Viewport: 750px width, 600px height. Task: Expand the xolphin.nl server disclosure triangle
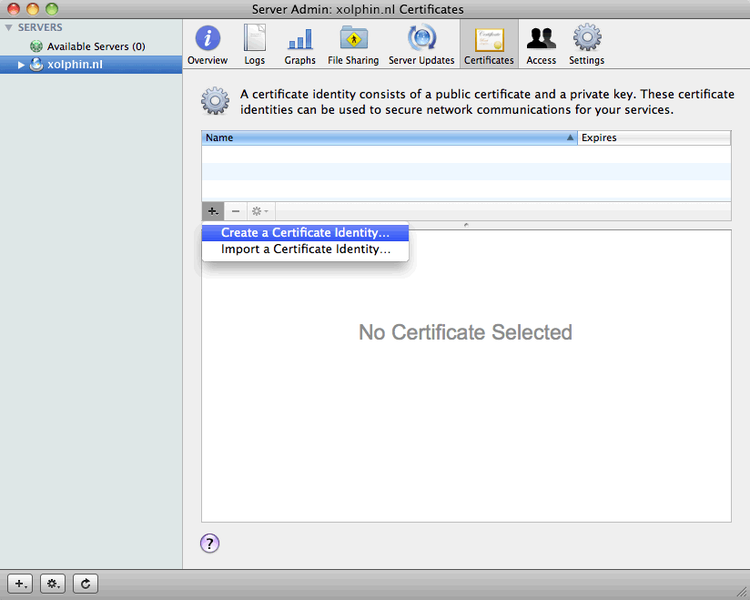[21, 65]
